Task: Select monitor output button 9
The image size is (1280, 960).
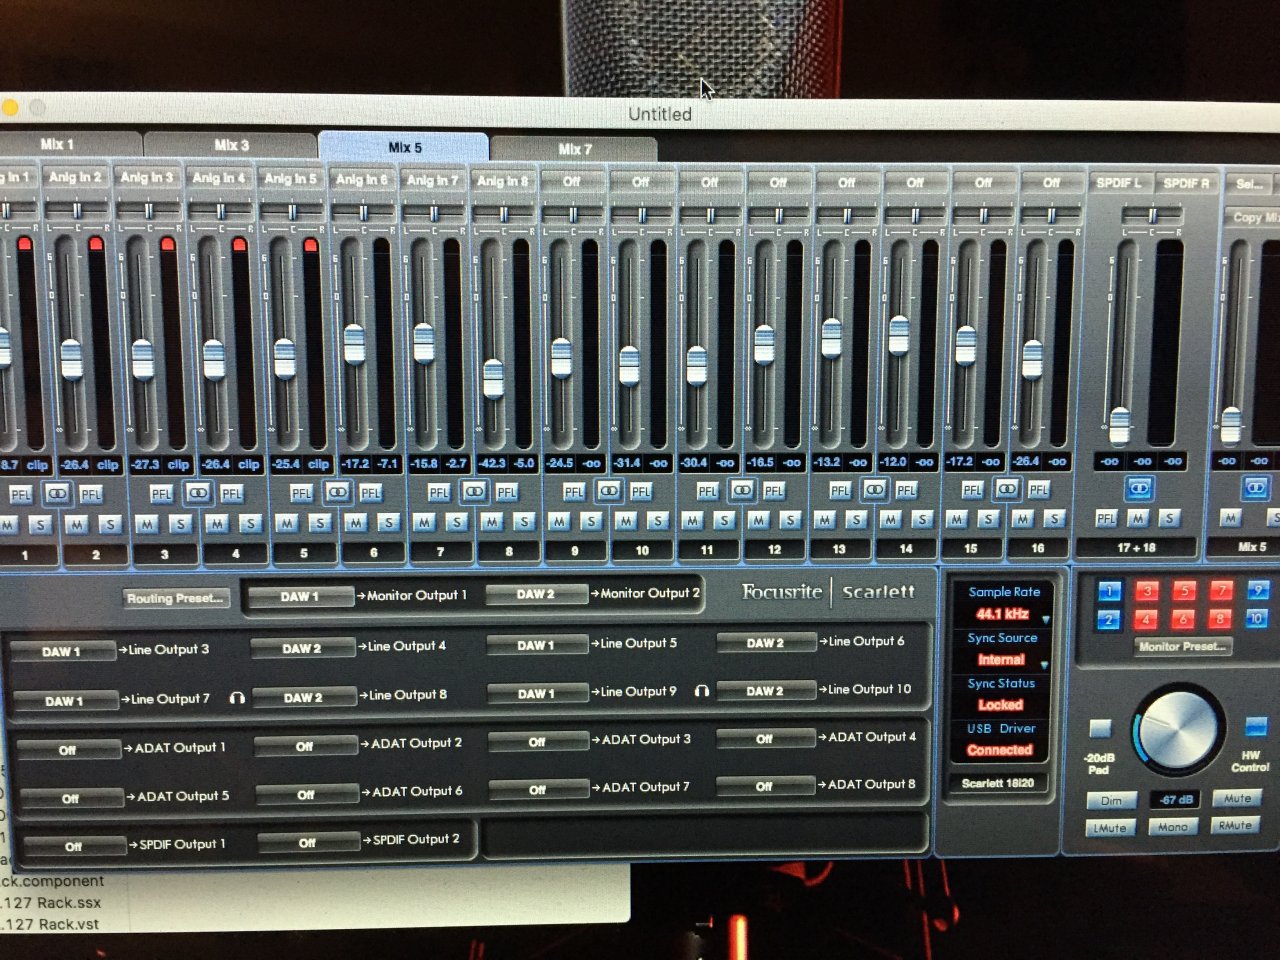Action: pyautogui.click(x=1258, y=590)
